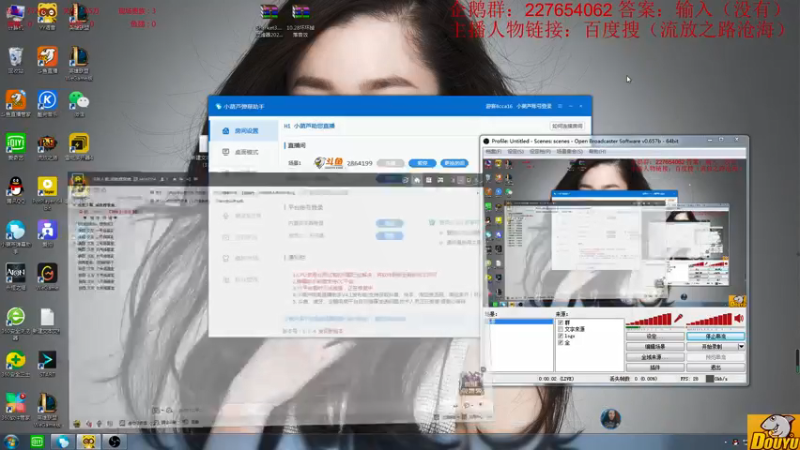Open the 360 browser green e icon
Viewport: 800px width, 450px height.
16,317
